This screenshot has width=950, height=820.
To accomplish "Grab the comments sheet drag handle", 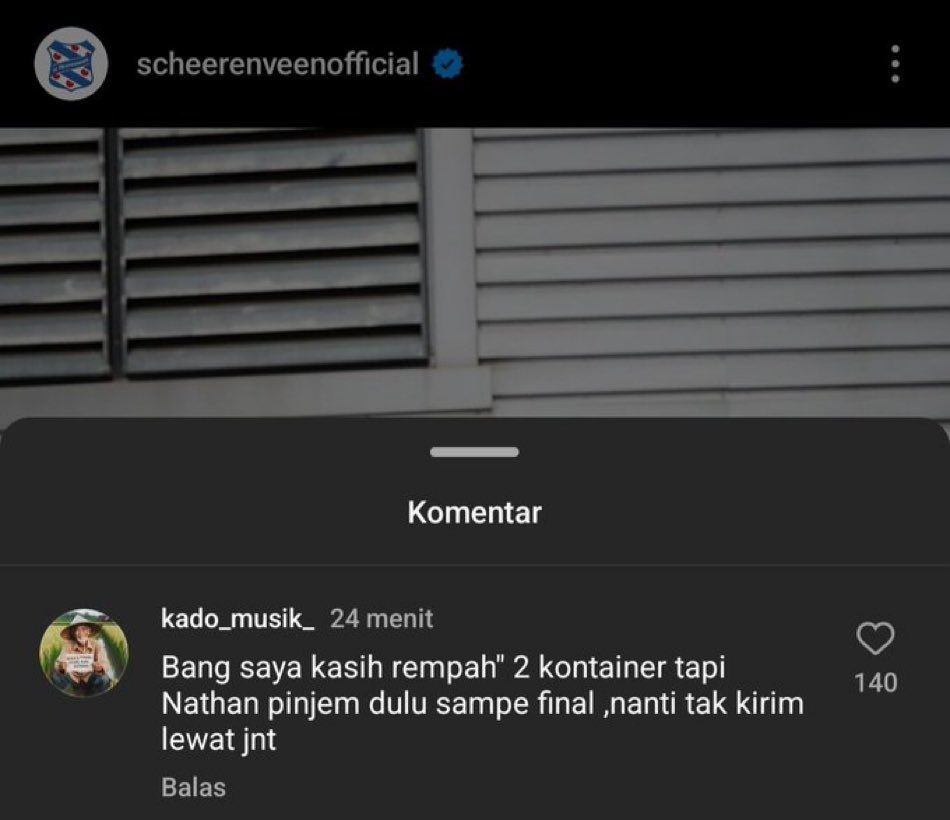I will [474, 452].
